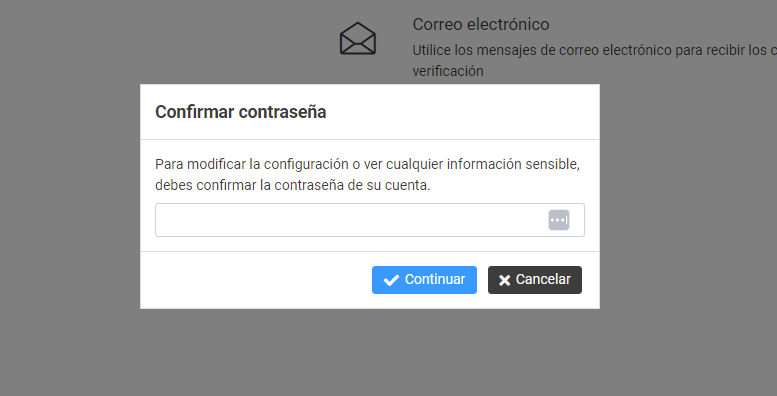Focus the password confirmation input field
777x396 pixels.
(370, 220)
